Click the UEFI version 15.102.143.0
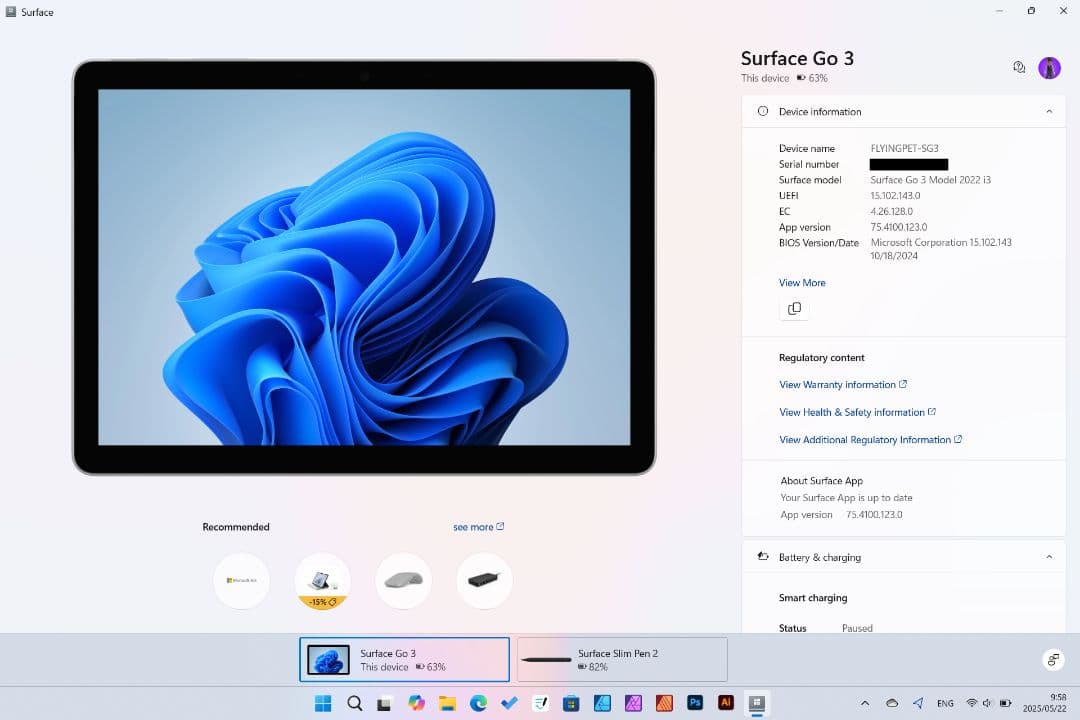This screenshot has width=1080, height=720. (895, 196)
